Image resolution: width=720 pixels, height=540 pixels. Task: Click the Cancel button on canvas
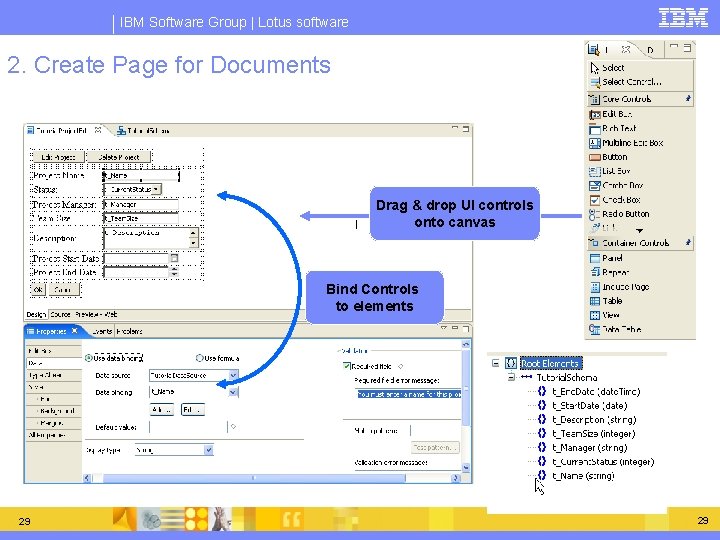click(63, 290)
